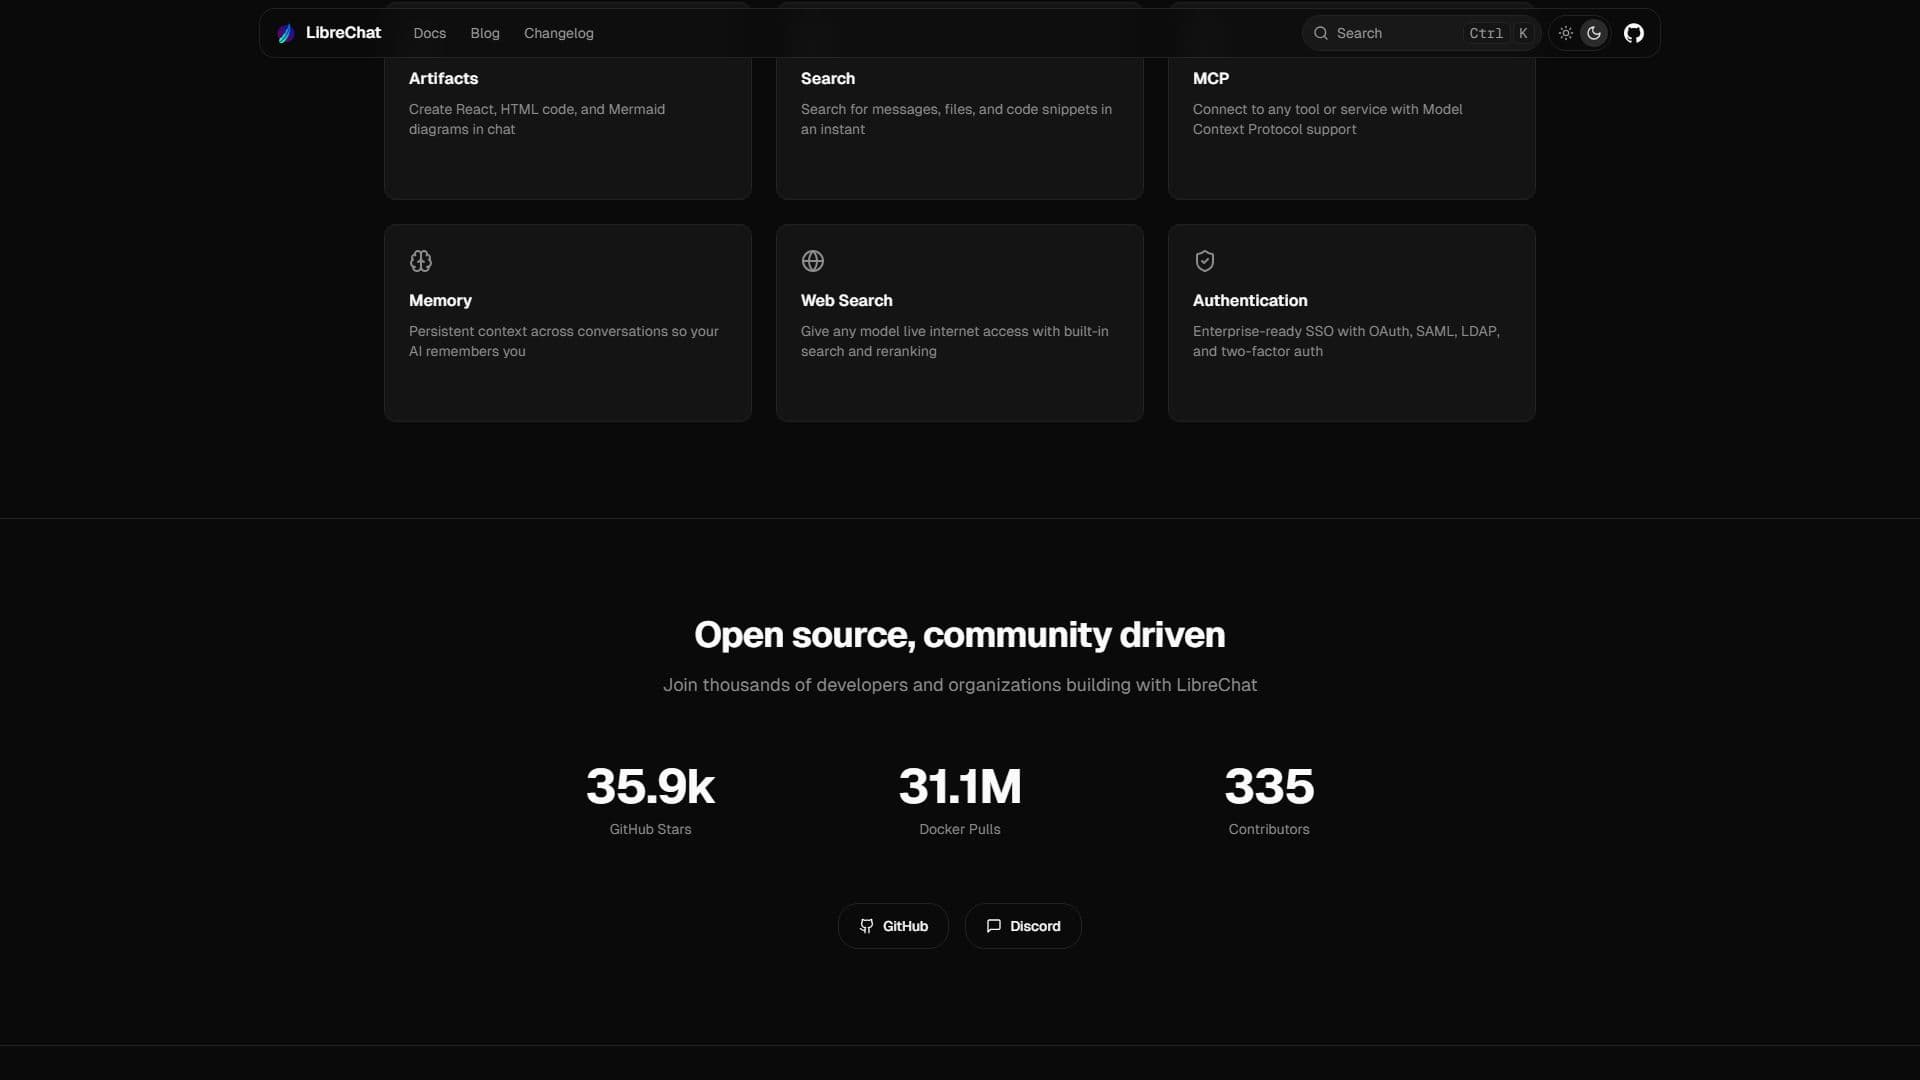Click the 'GitHub Stars' label
The height and width of the screenshot is (1080, 1920).
[650, 829]
